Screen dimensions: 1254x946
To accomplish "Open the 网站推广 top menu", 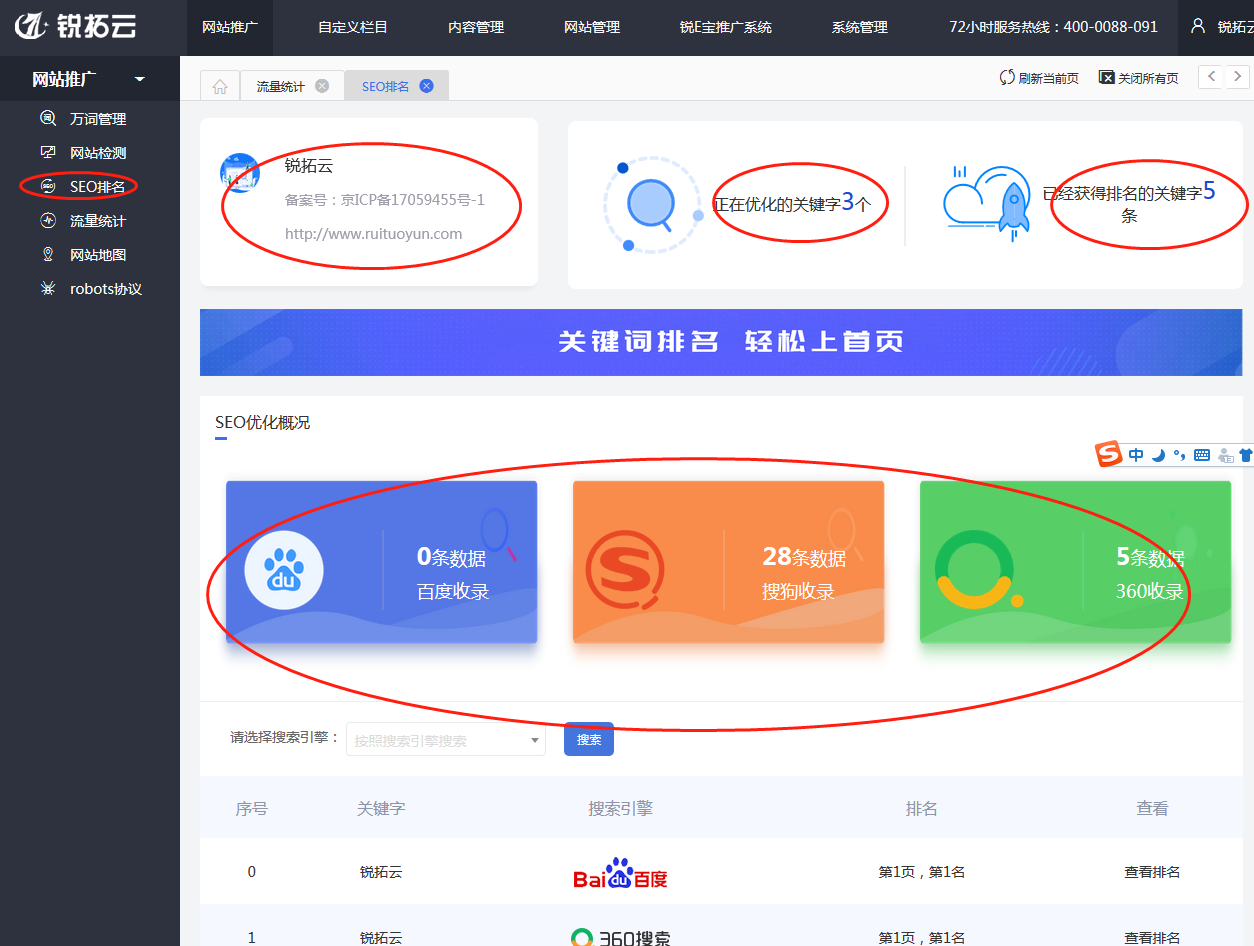I will click(229, 27).
